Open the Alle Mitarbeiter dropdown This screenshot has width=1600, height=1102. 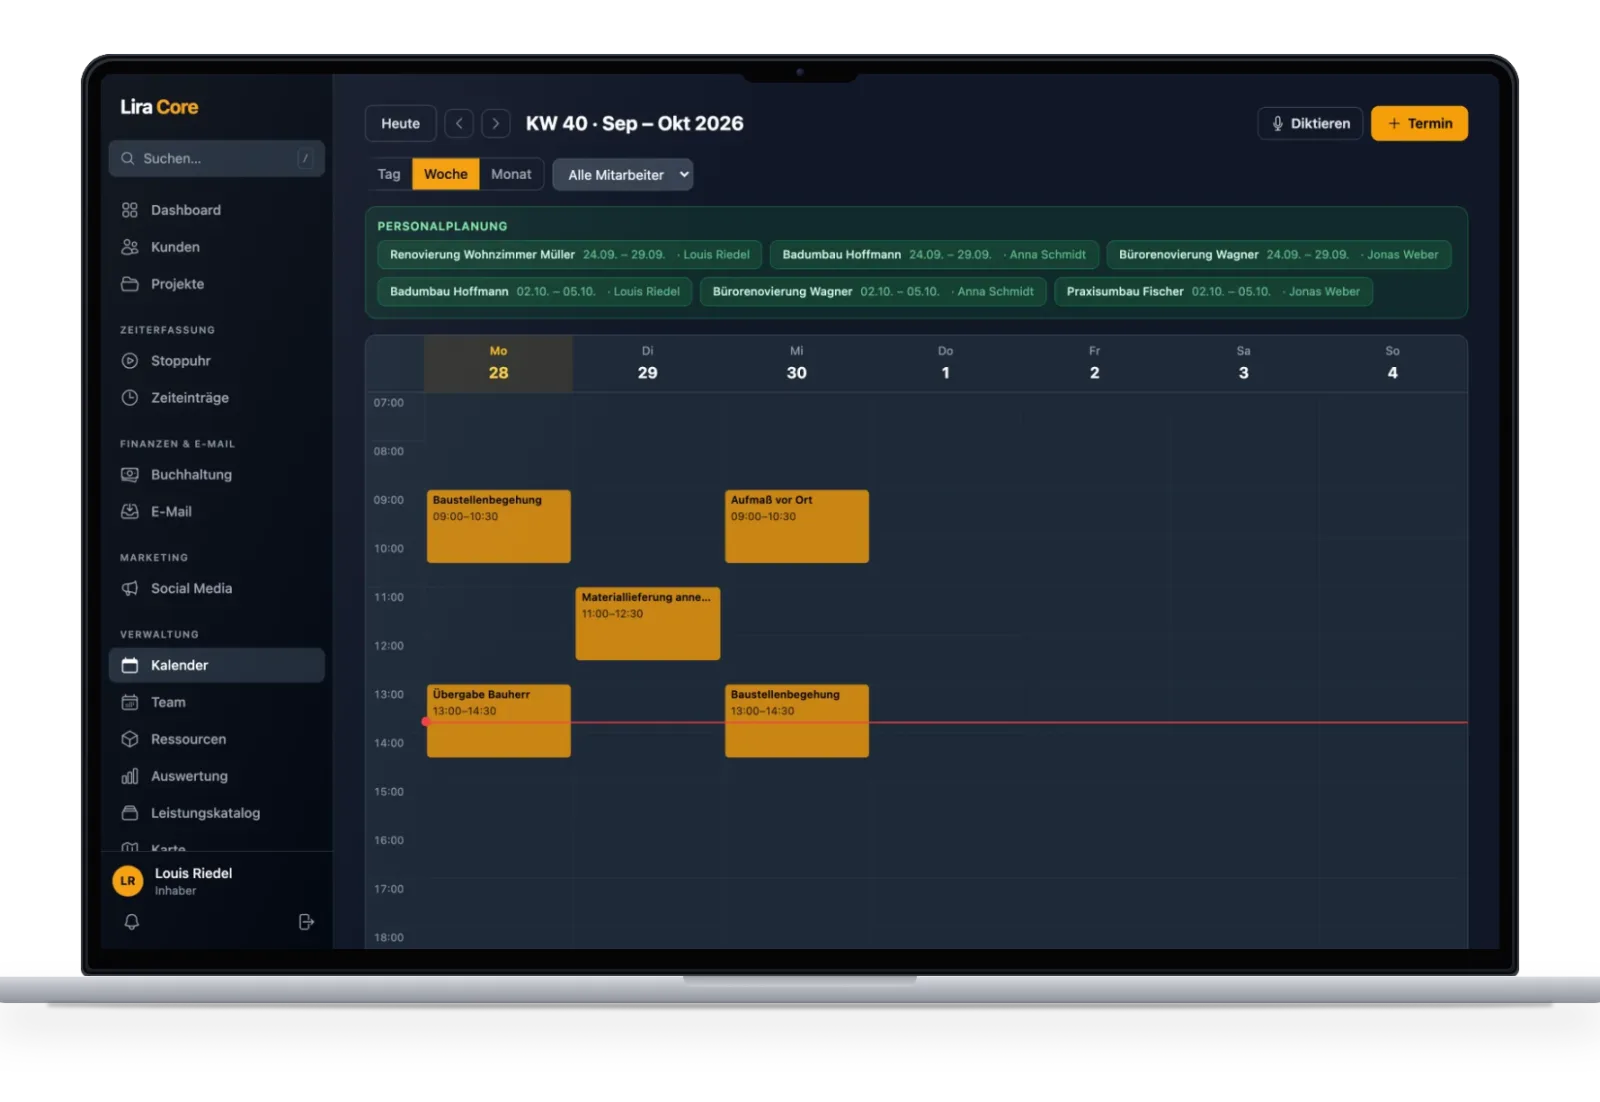coord(623,175)
